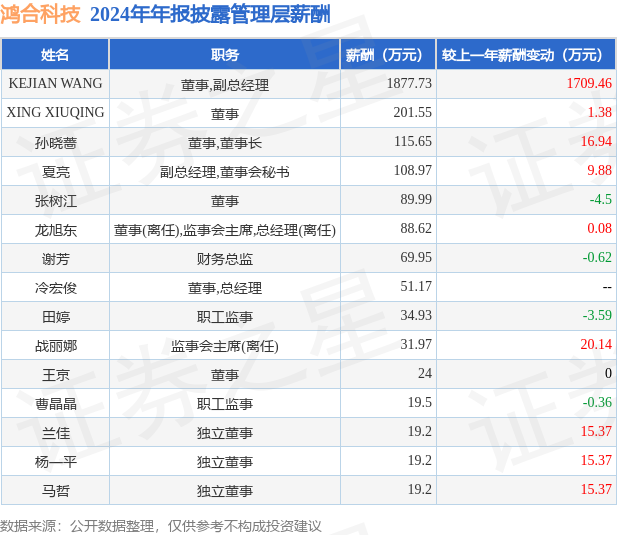Click the name 王京
The height and width of the screenshot is (535, 617).
point(55,375)
